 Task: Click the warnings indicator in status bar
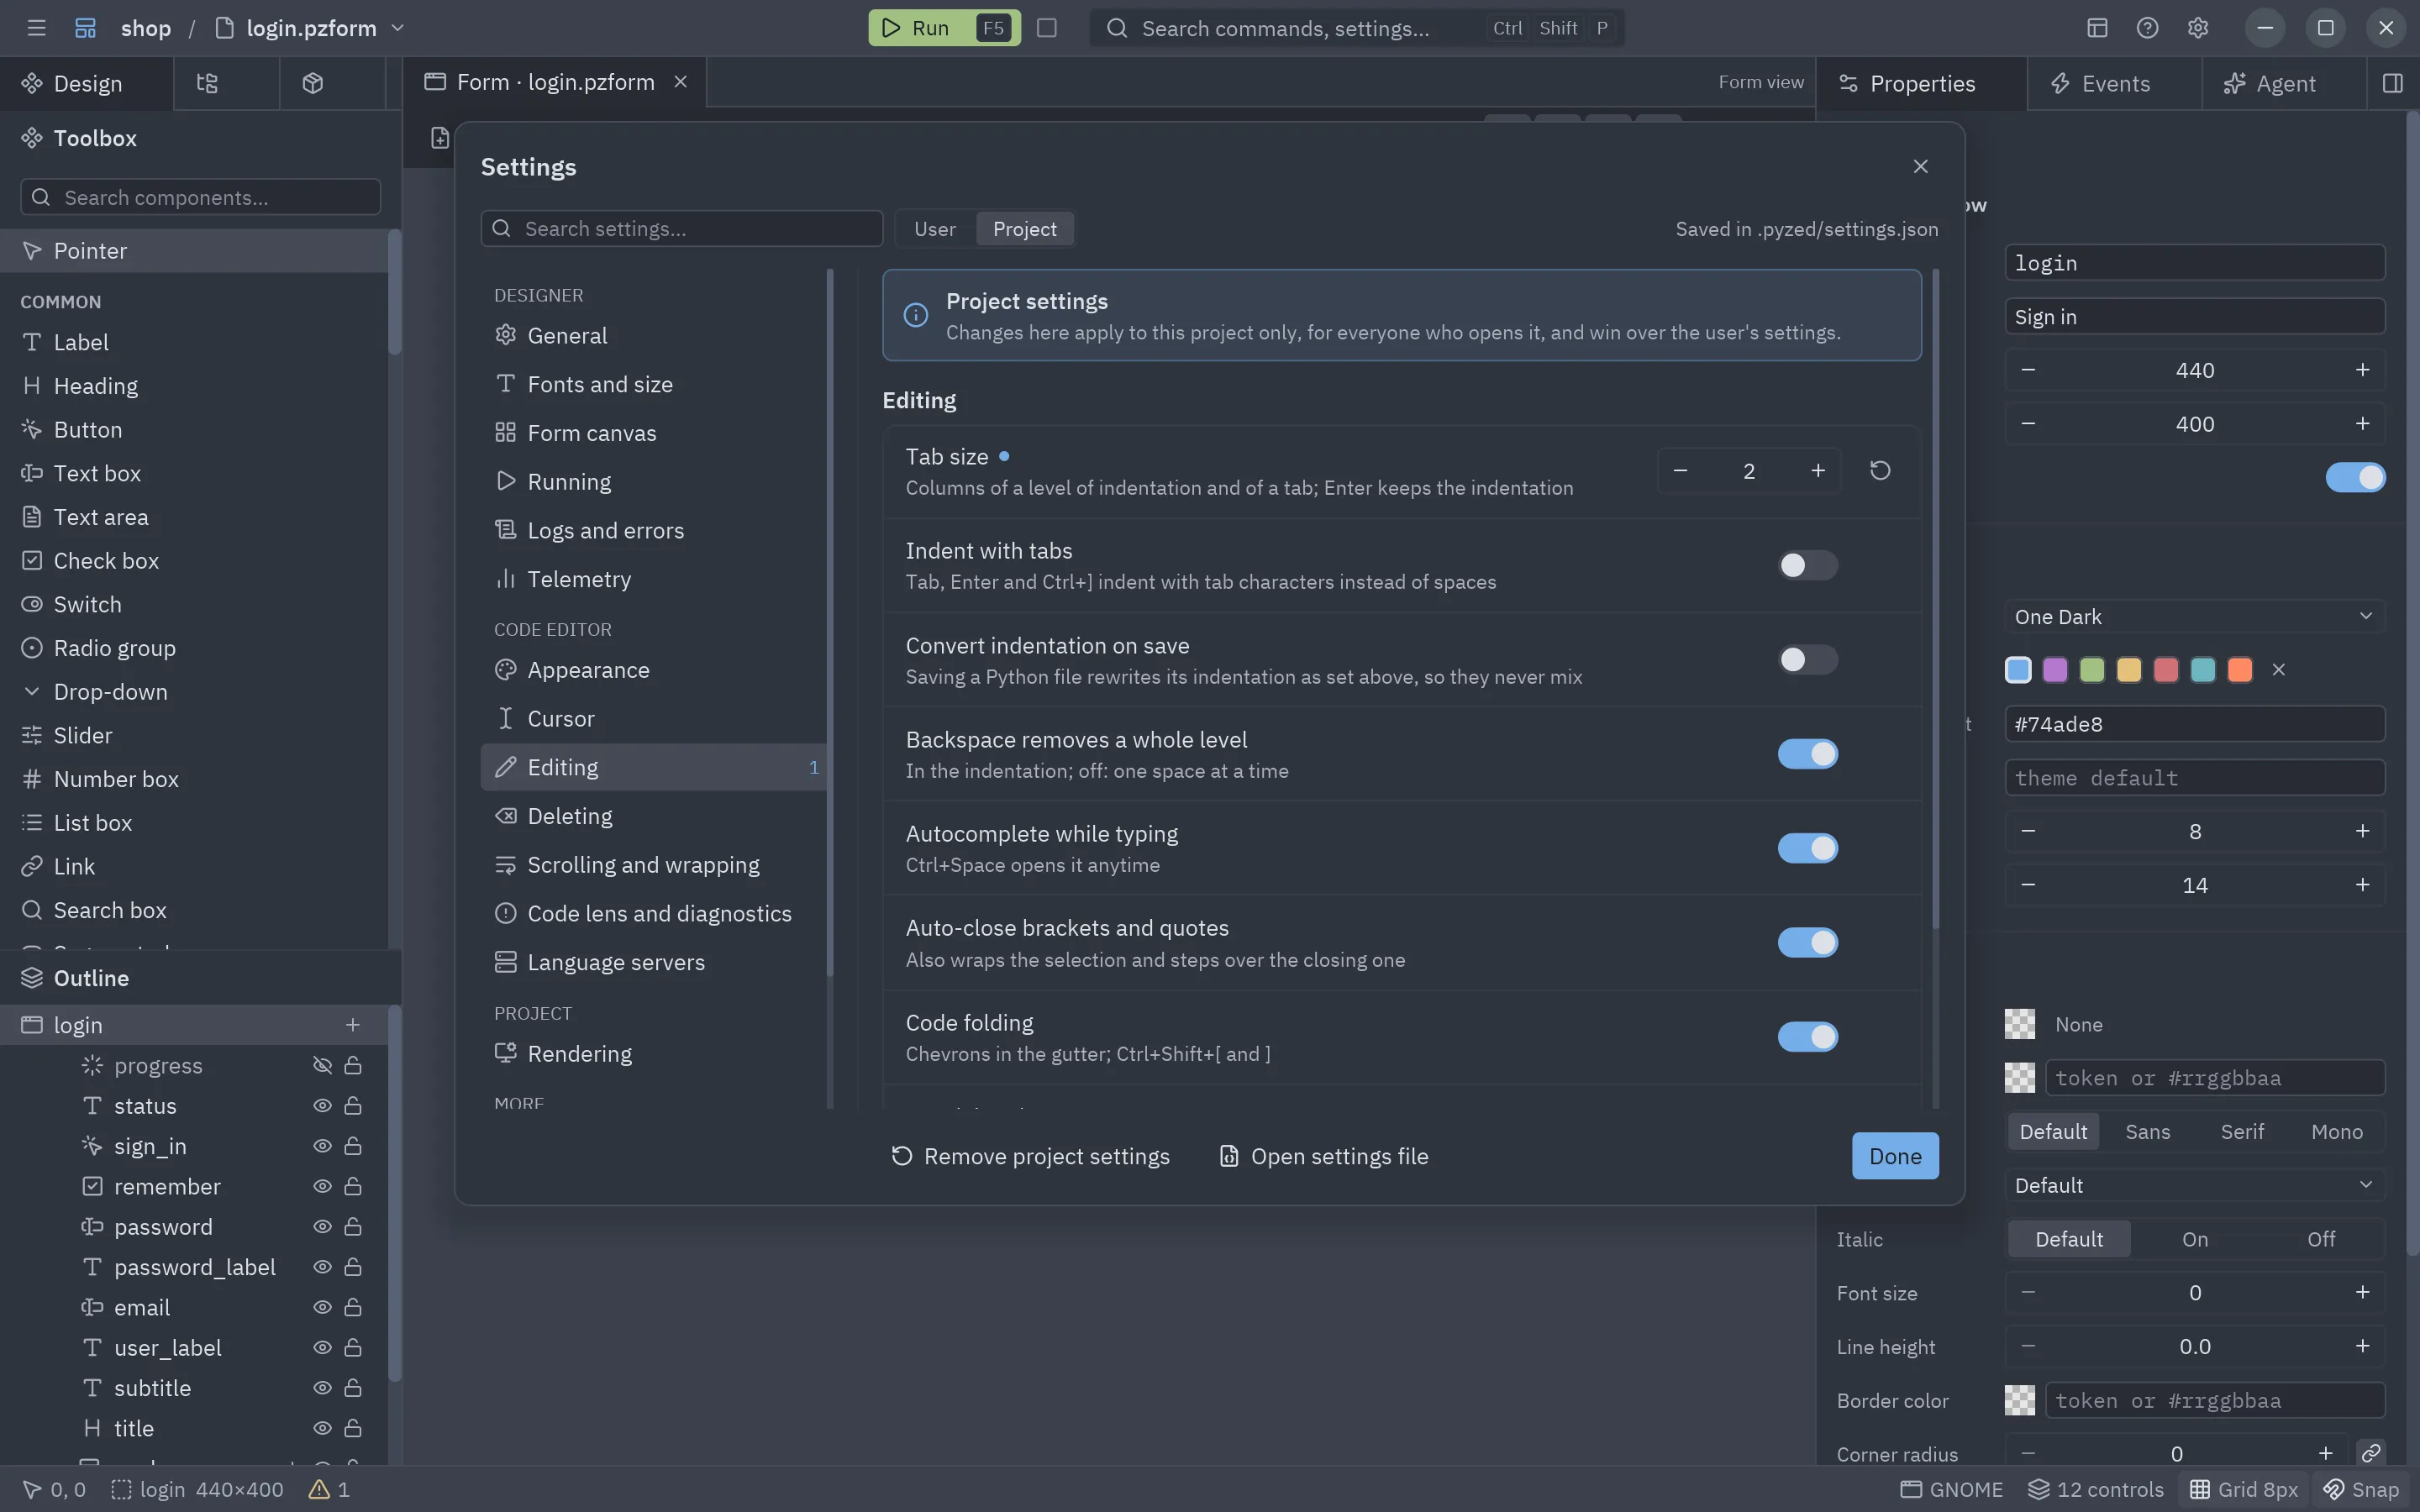pyautogui.click(x=329, y=1489)
